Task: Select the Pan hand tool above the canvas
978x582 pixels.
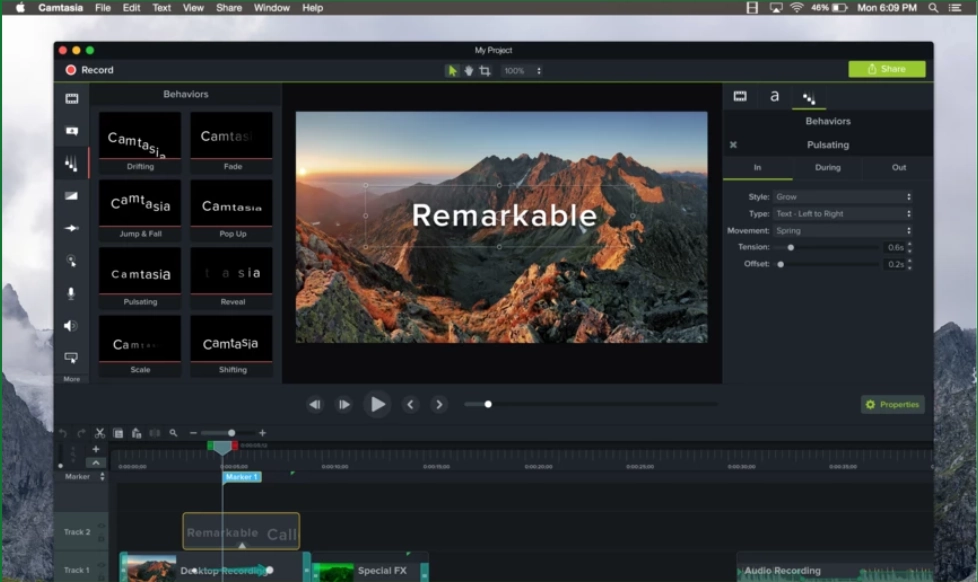Action: (x=469, y=70)
